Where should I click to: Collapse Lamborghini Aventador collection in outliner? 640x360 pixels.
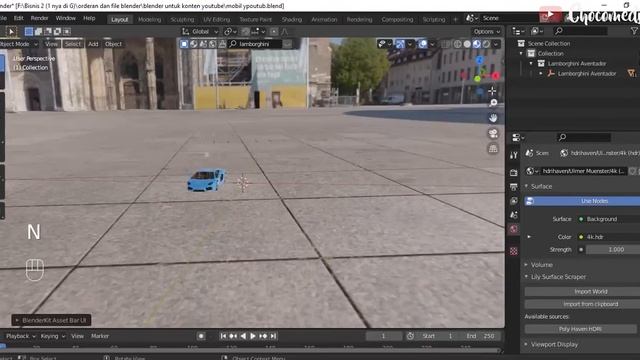click(x=531, y=64)
